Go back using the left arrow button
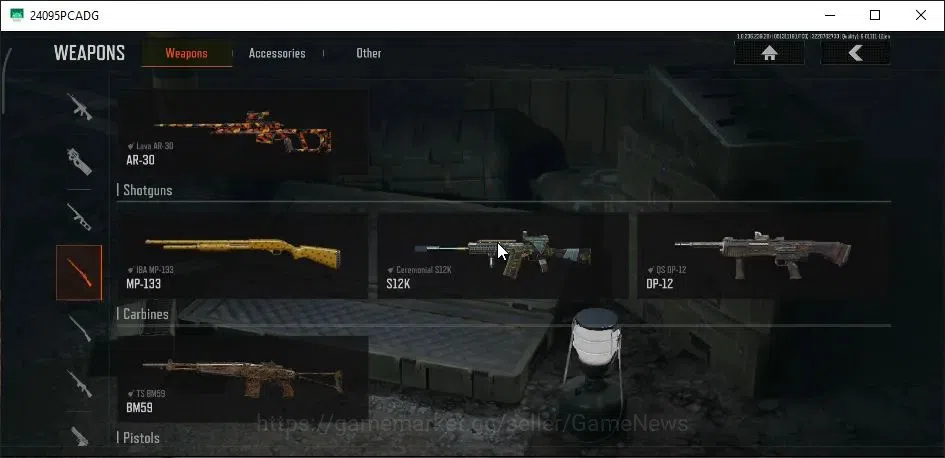Image resolution: width=945 pixels, height=458 pixels. click(x=855, y=53)
